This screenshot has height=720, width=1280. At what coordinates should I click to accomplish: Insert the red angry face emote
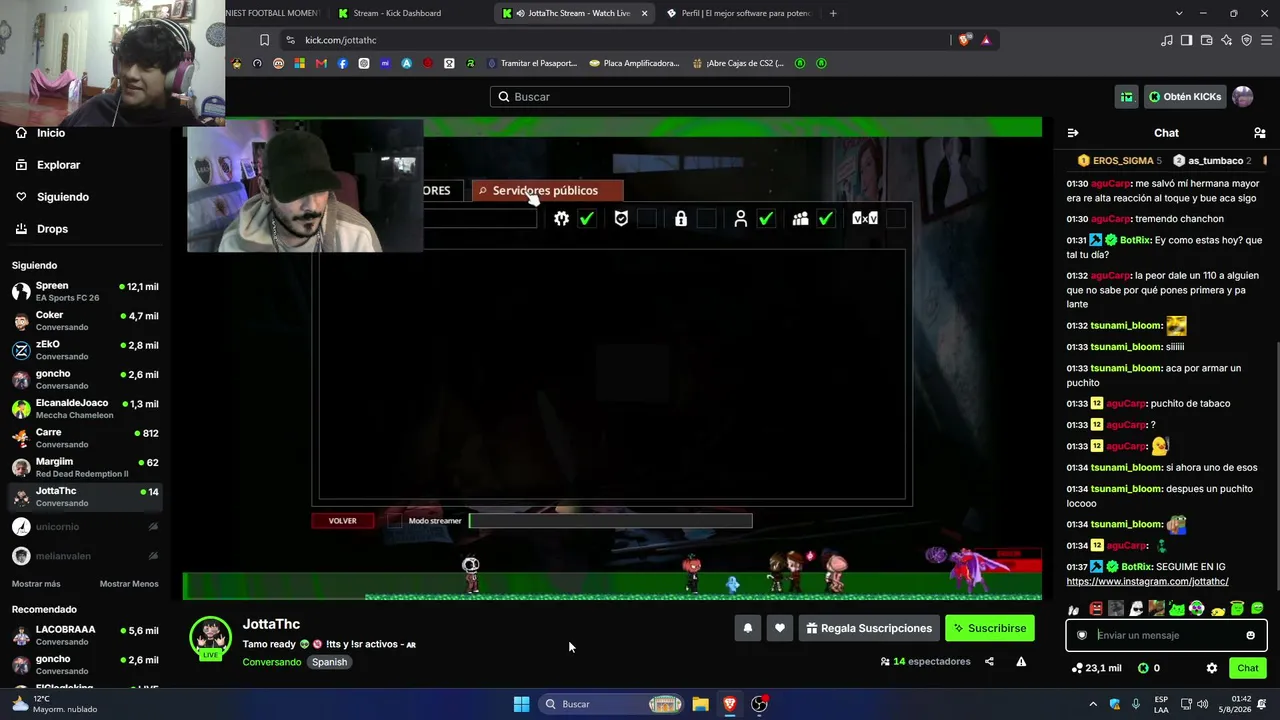[1096, 609]
